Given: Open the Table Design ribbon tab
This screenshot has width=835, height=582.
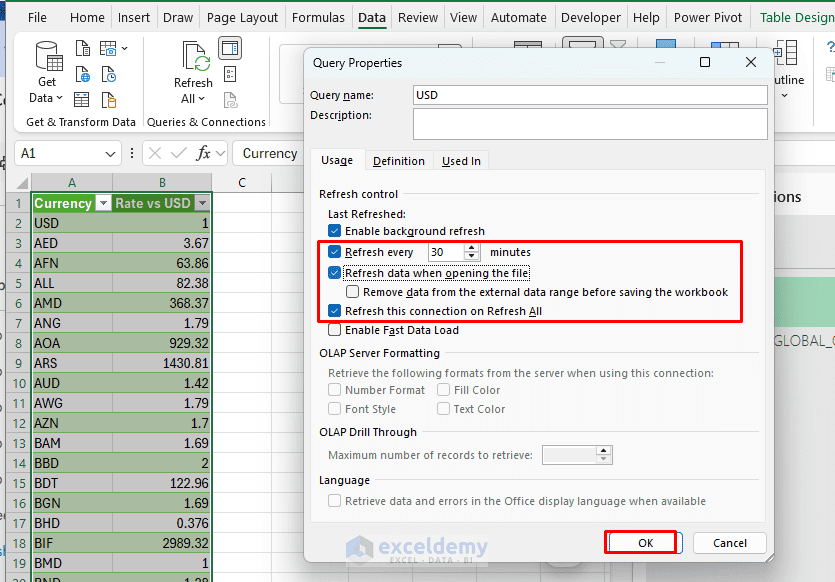Looking at the screenshot, I should pyautogui.click(x=797, y=18).
